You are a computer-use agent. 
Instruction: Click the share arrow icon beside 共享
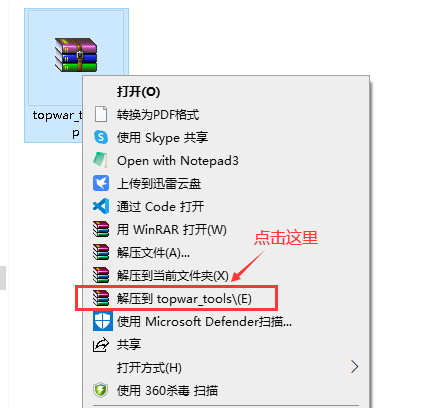click(x=101, y=345)
